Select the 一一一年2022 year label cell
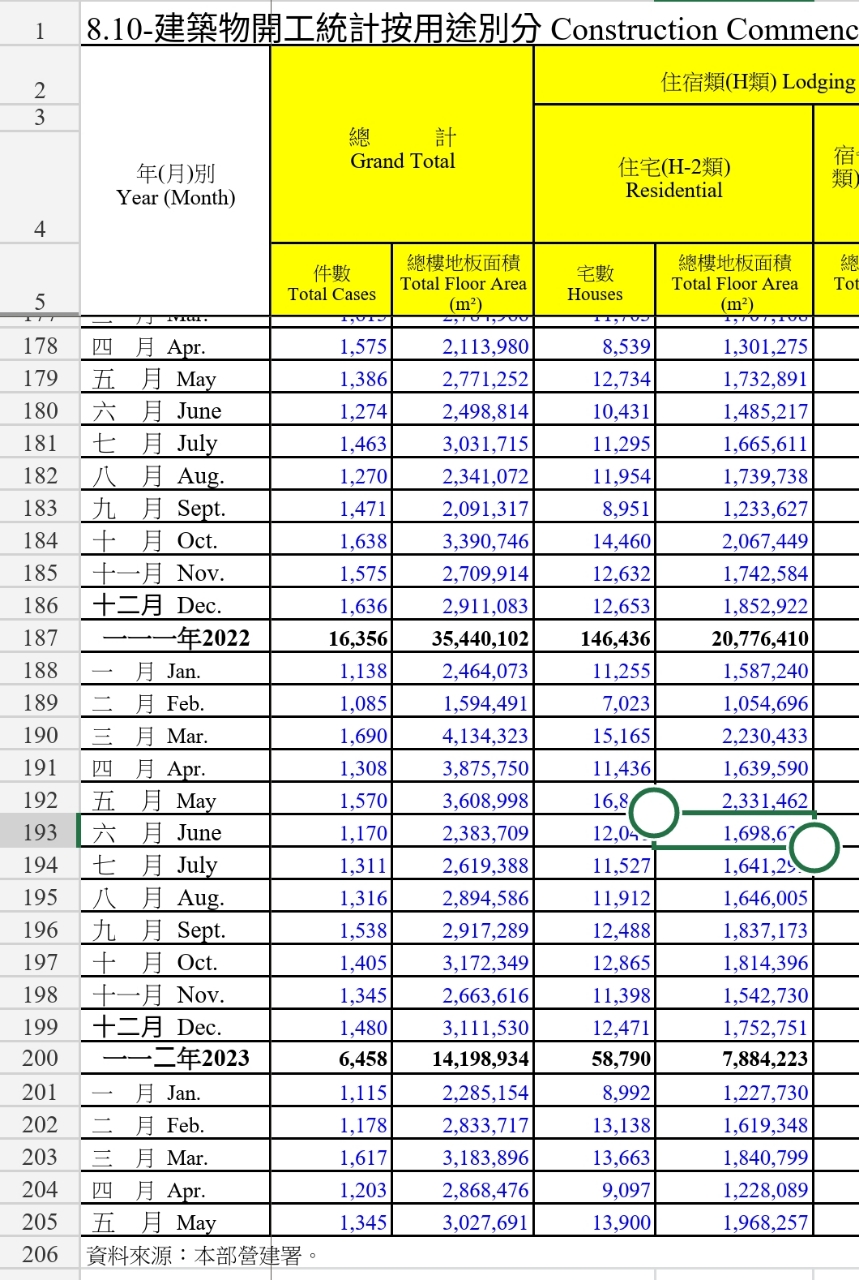 (x=175, y=638)
